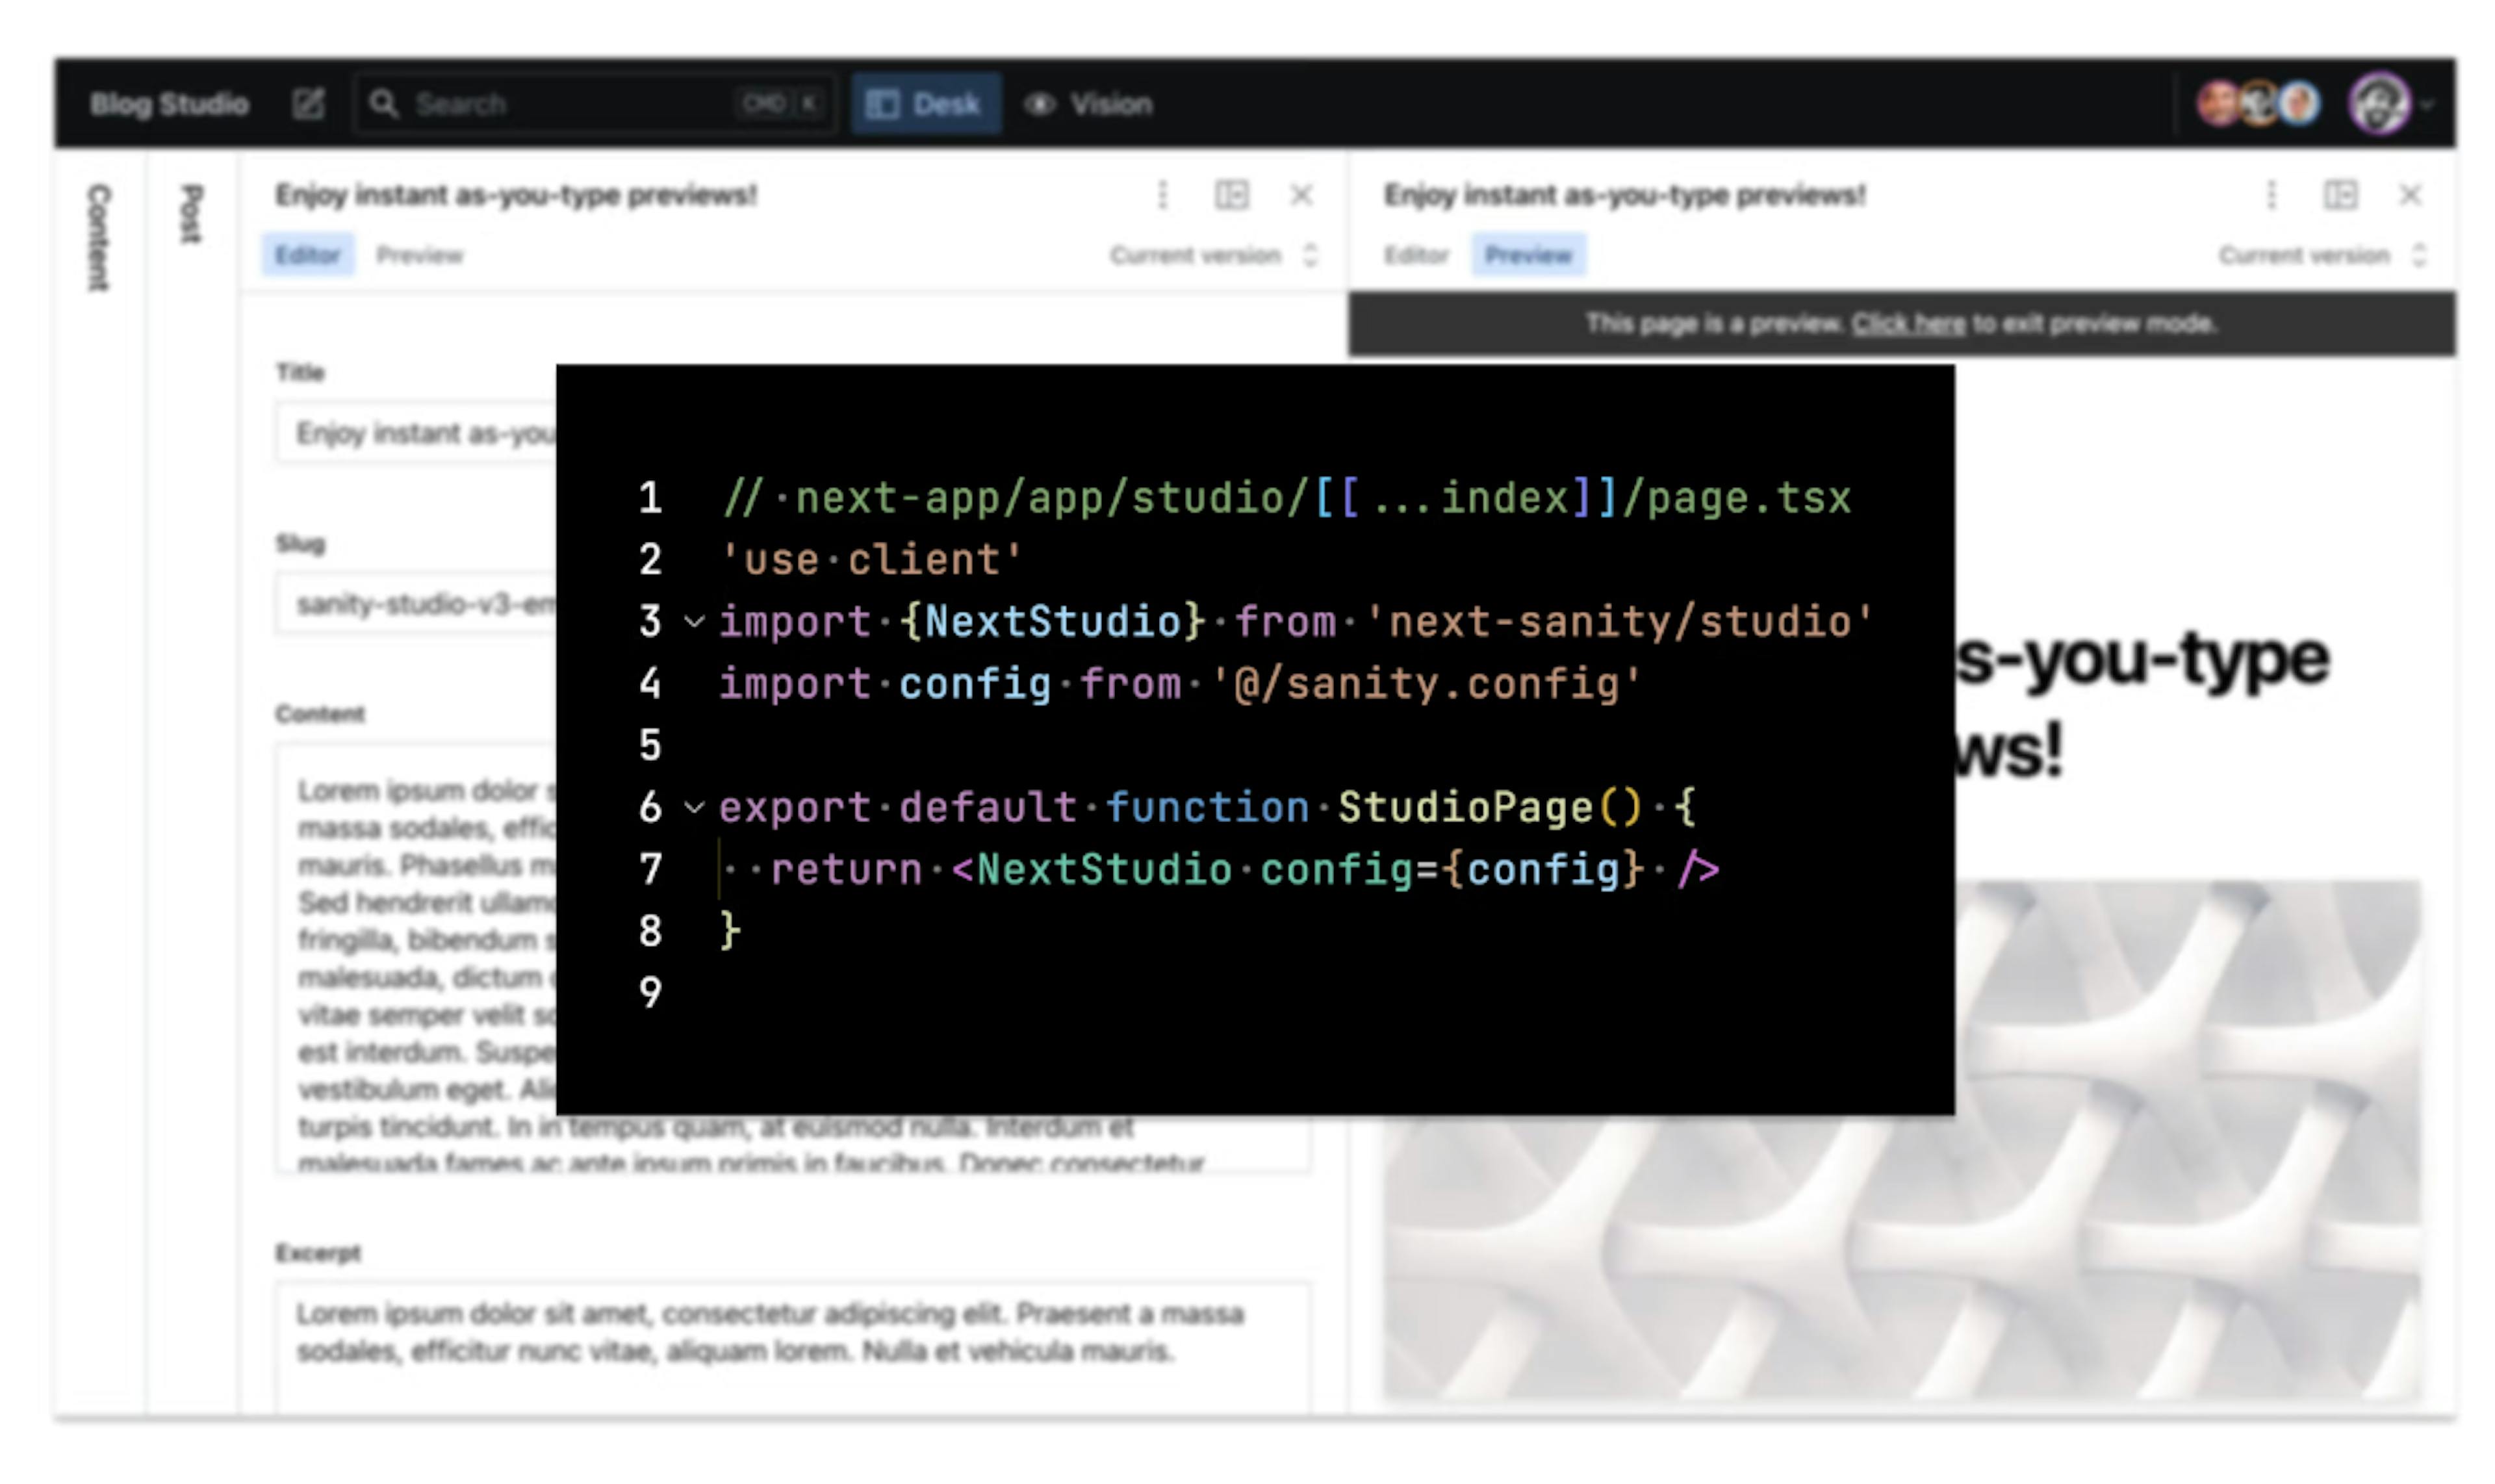2495x1484 pixels.
Task: Open the right pane three-dot menu
Action: (x=2271, y=195)
